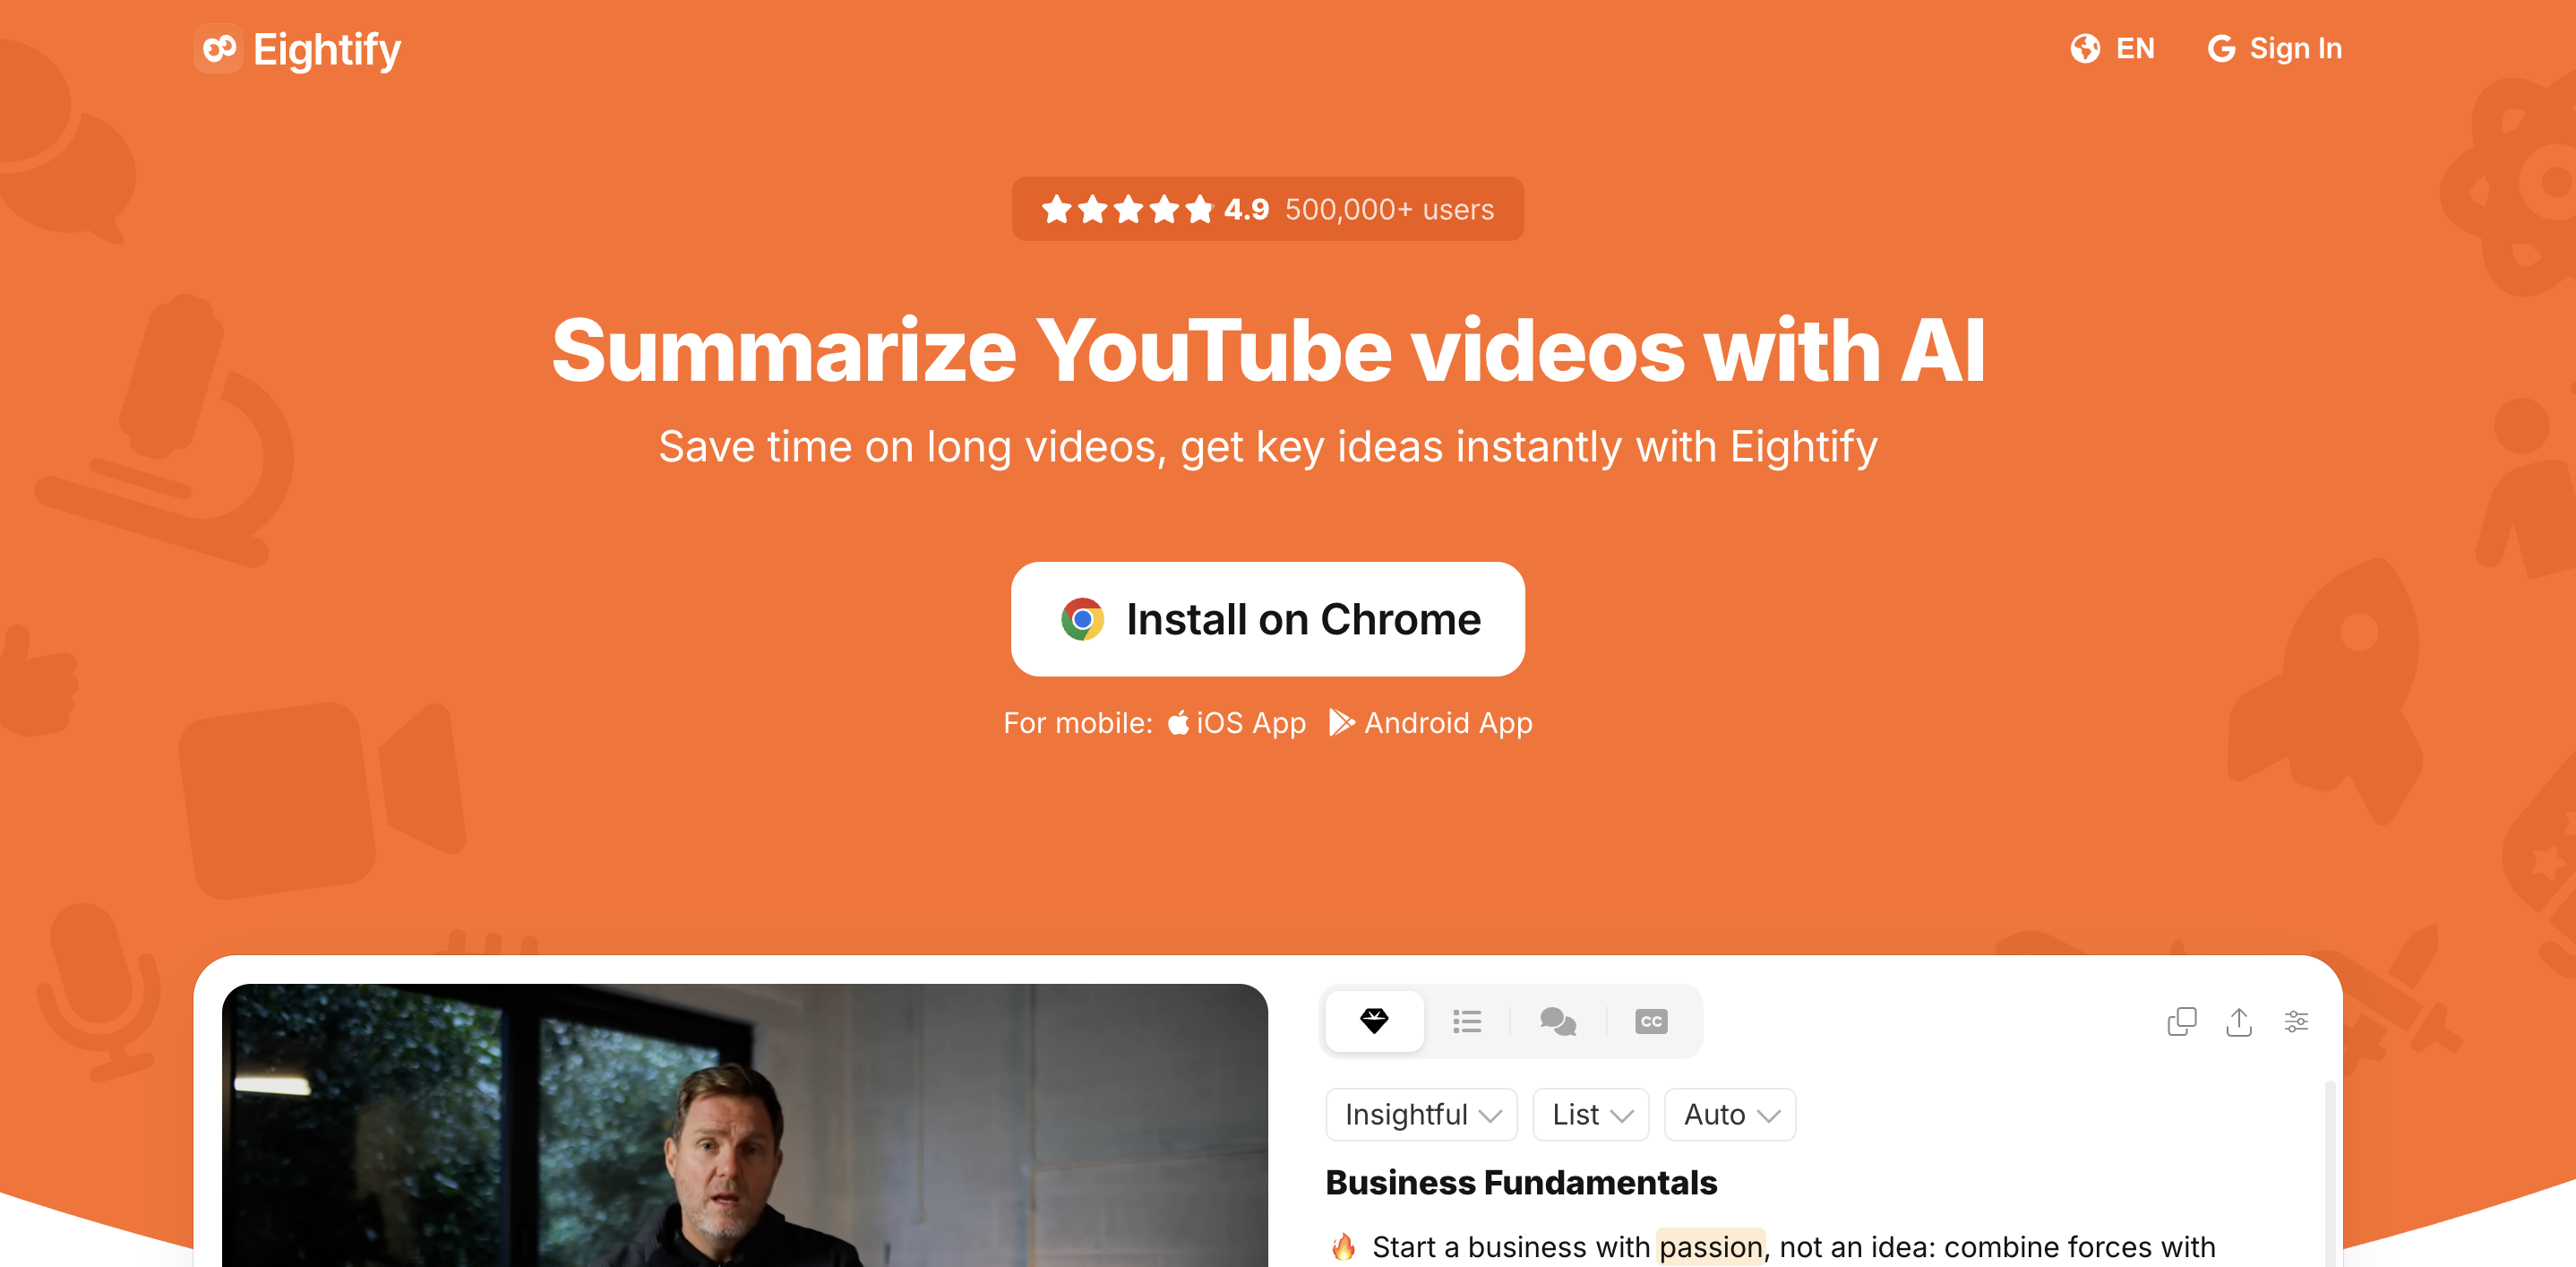Click the Install on Chrome button
This screenshot has width=2576, height=1267.
[x=1267, y=619]
